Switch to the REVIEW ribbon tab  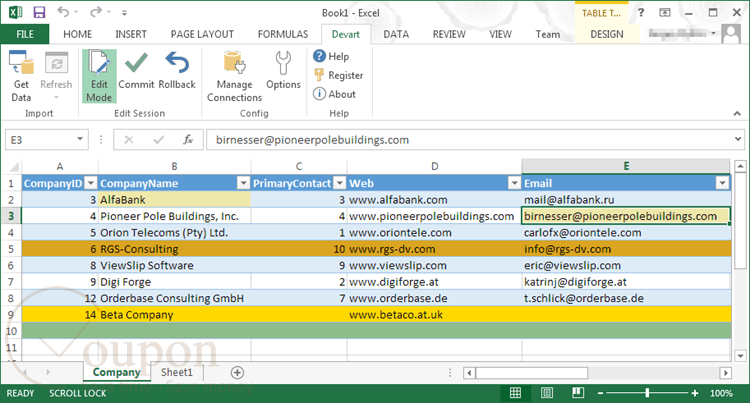(449, 34)
